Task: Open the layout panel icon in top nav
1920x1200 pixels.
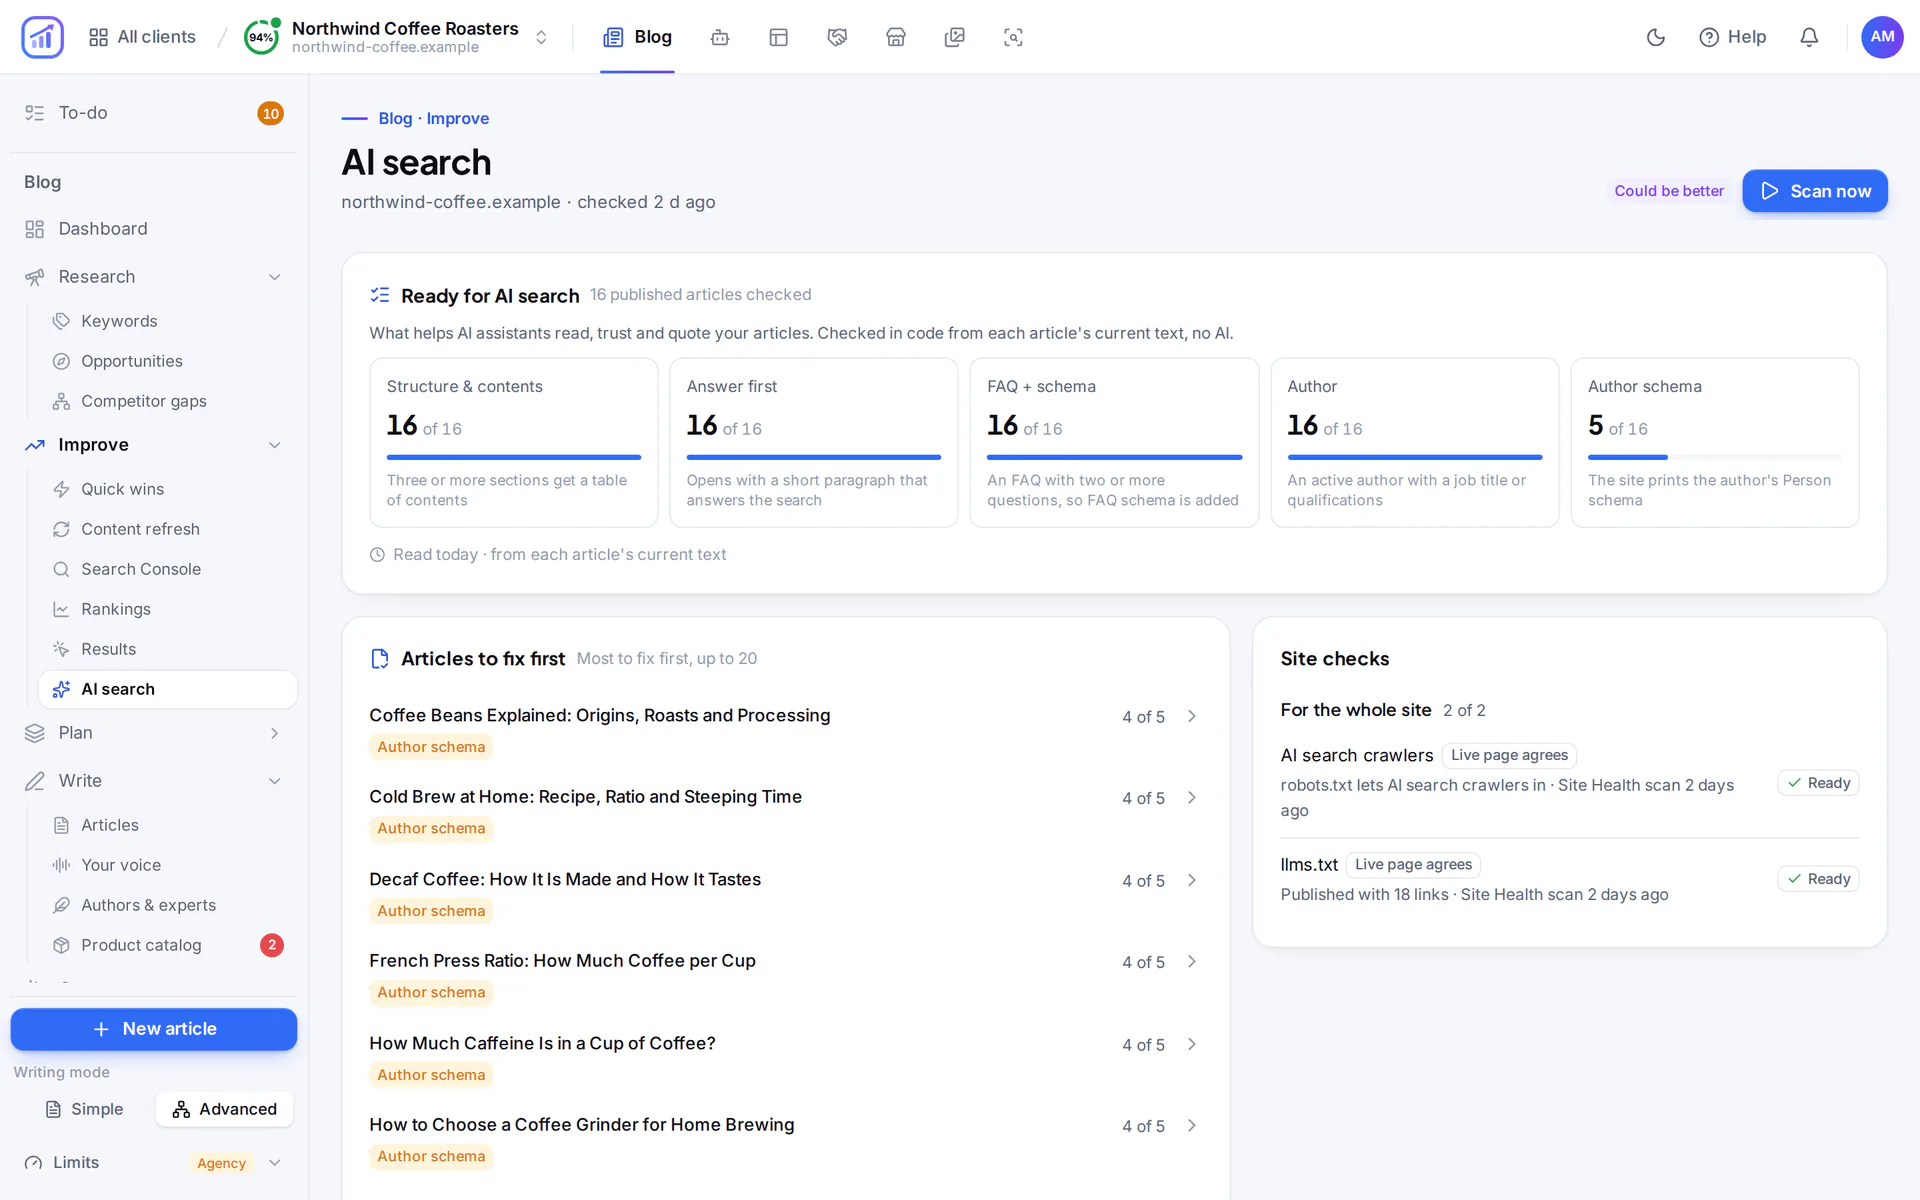Action: click(x=779, y=37)
